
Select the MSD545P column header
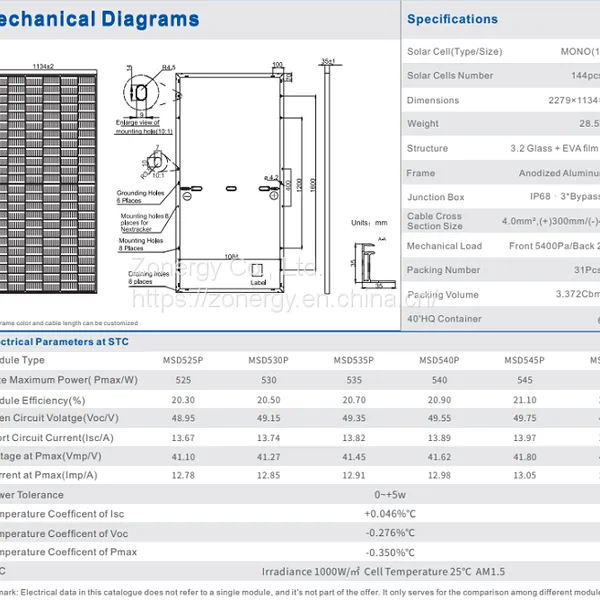[524, 360]
